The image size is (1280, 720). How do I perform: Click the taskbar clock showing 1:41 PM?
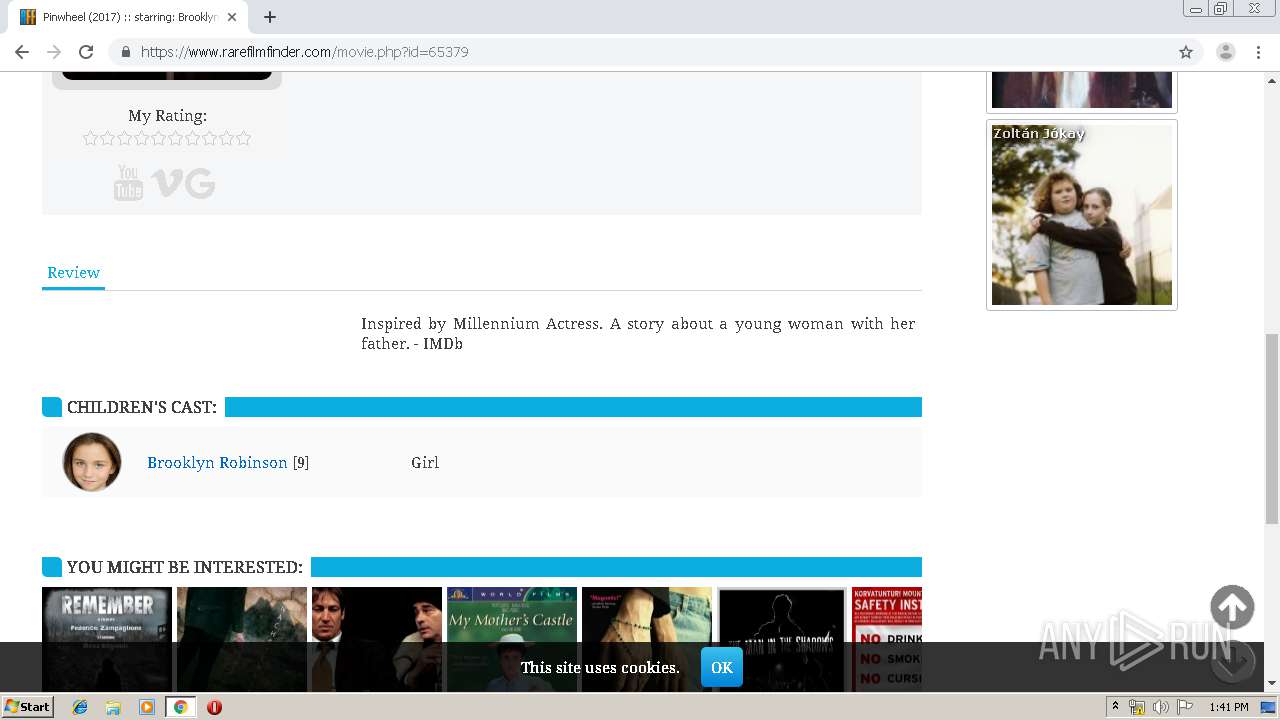click(x=1229, y=707)
